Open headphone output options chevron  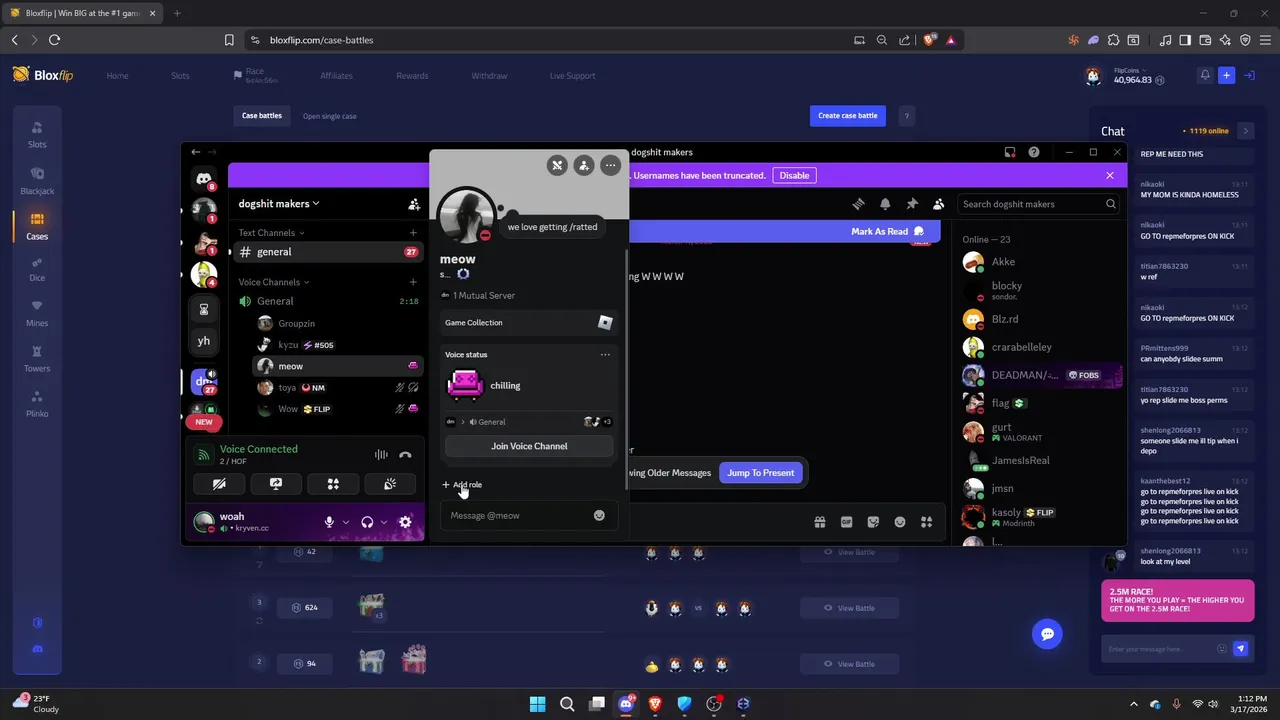(x=384, y=522)
